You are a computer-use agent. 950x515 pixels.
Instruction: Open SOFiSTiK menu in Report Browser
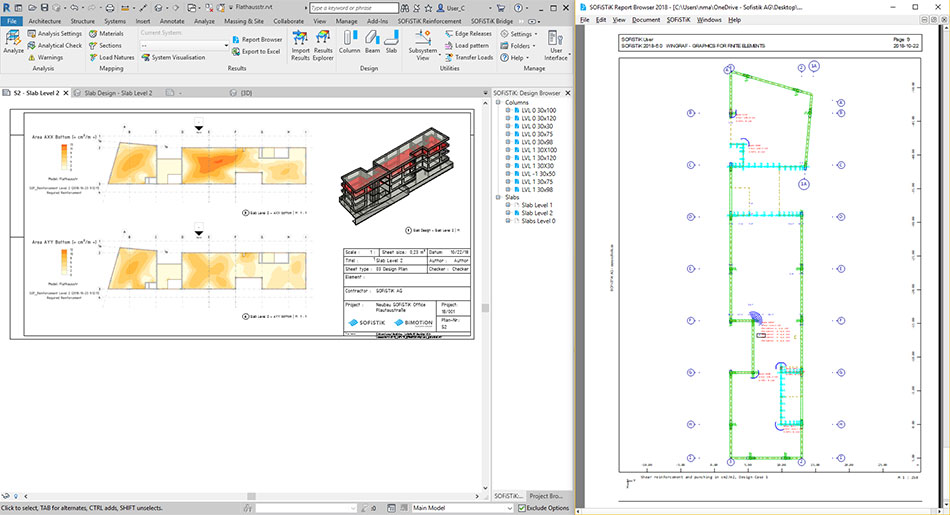(x=679, y=19)
